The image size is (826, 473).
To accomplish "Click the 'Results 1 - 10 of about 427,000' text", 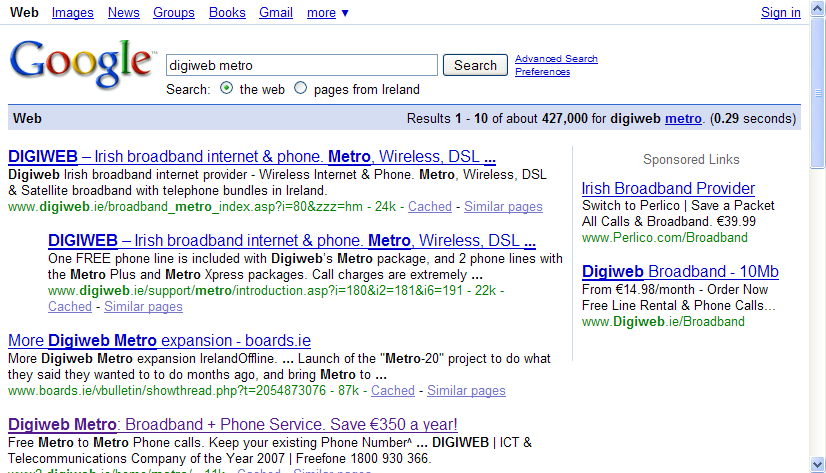I will coord(497,119).
